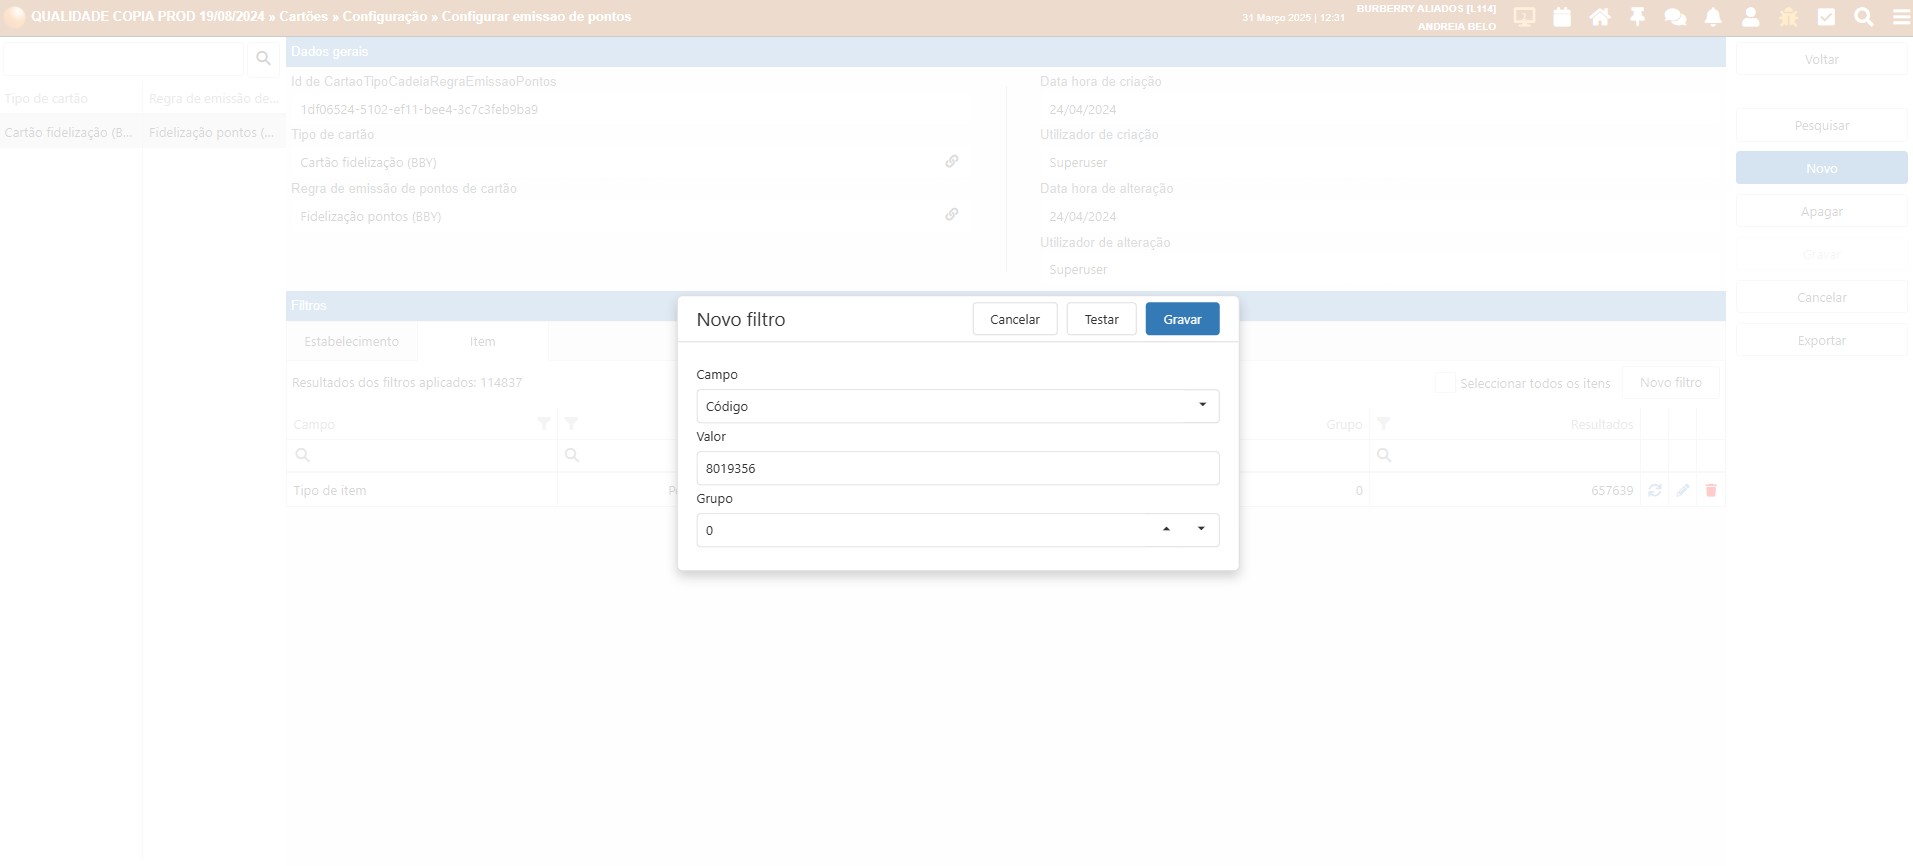Click the Novo button in right panel

click(1822, 168)
